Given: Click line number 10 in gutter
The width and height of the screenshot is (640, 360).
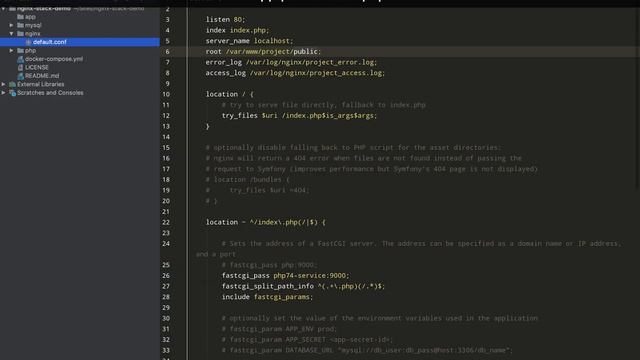Looking at the screenshot, I should (166, 94).
